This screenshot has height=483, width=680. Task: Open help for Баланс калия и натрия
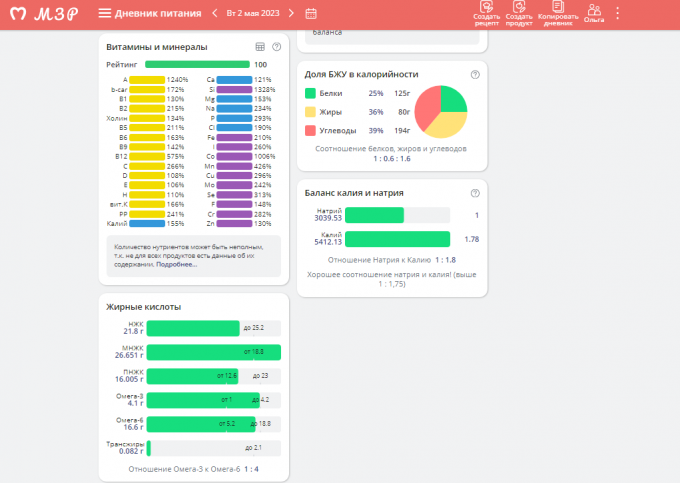point(475,191)
